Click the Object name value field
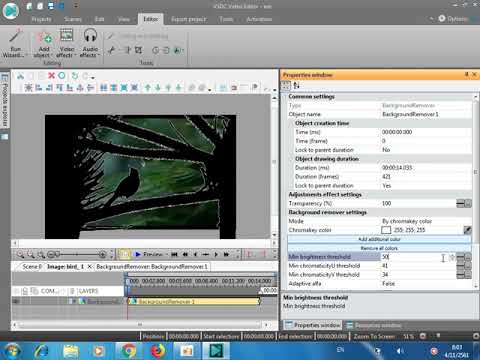The height and width of the screenshot is (360, 480). (426, 114)
